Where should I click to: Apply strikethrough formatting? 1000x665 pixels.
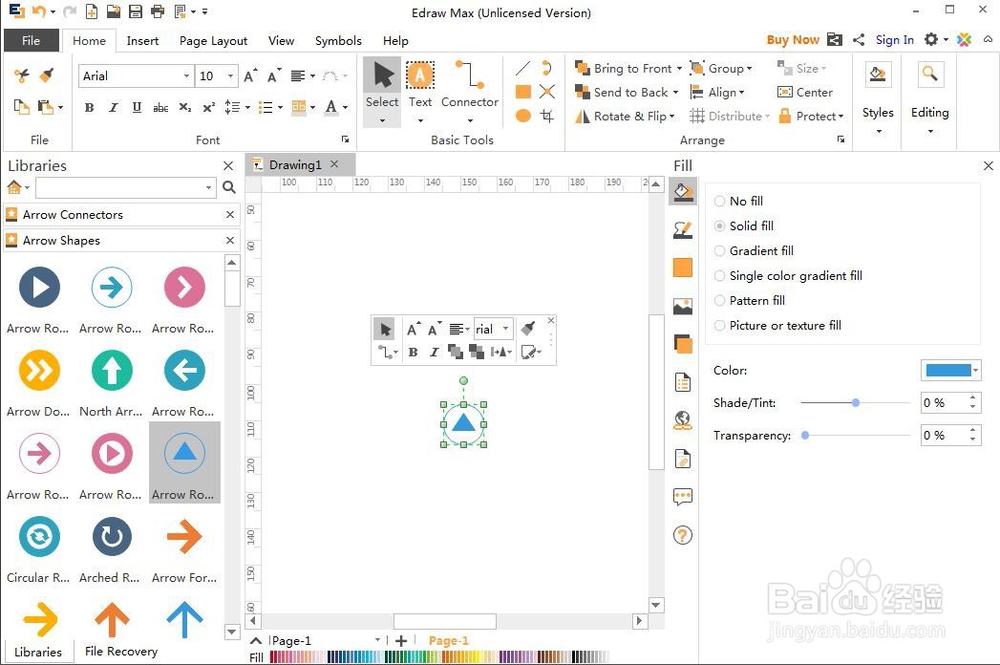161,107
